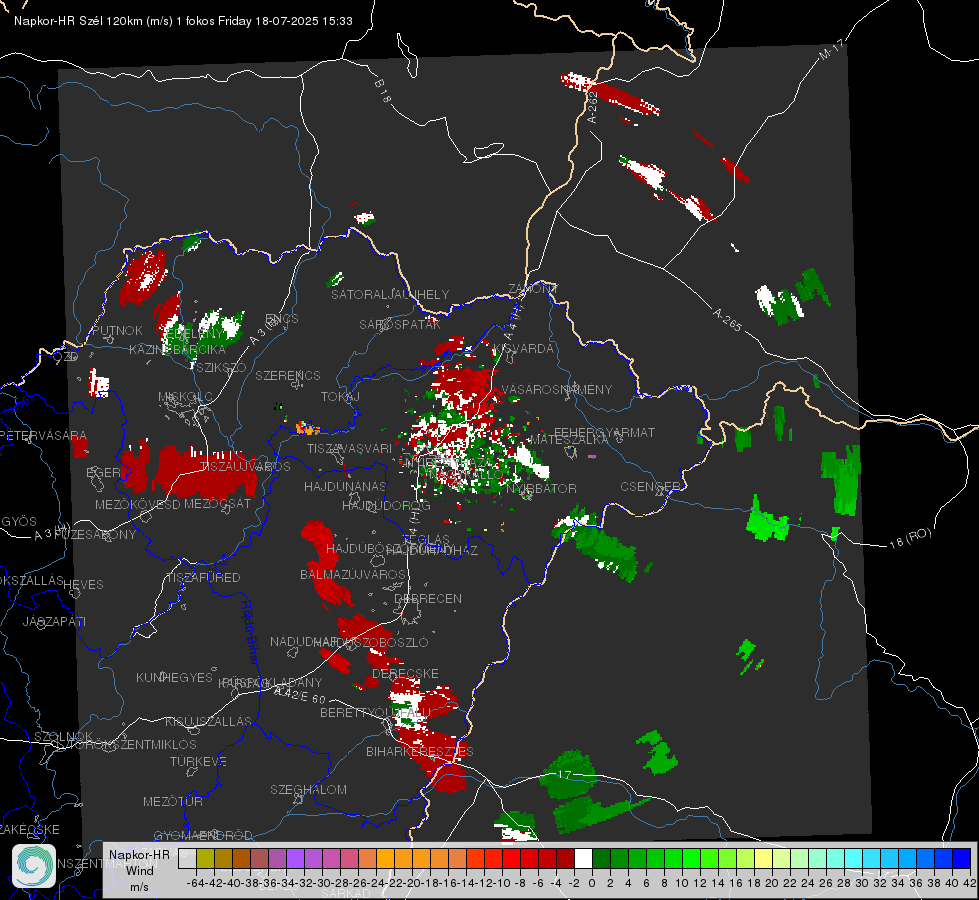This screenshot has width=979, height=900.
Task: Click the 'KISVÁRDA' city label
Action: (x=524, y=349)
